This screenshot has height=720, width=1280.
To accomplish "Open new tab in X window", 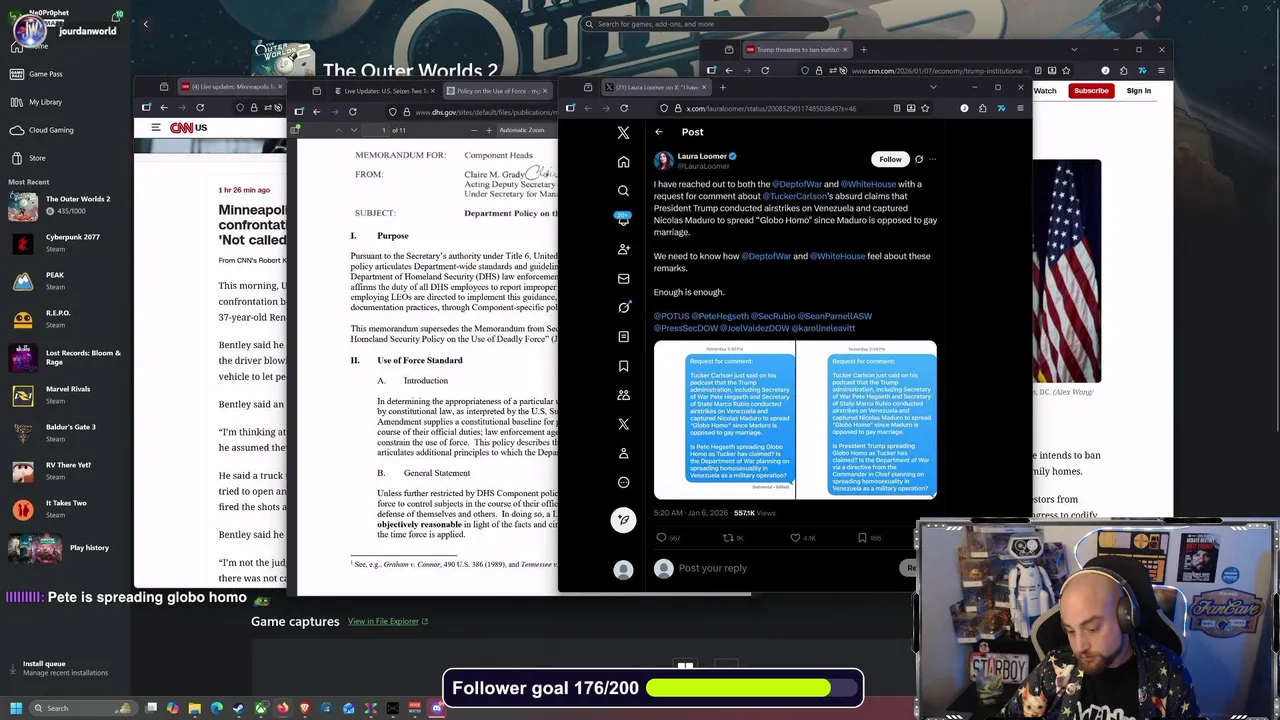I will pos(722,87).
